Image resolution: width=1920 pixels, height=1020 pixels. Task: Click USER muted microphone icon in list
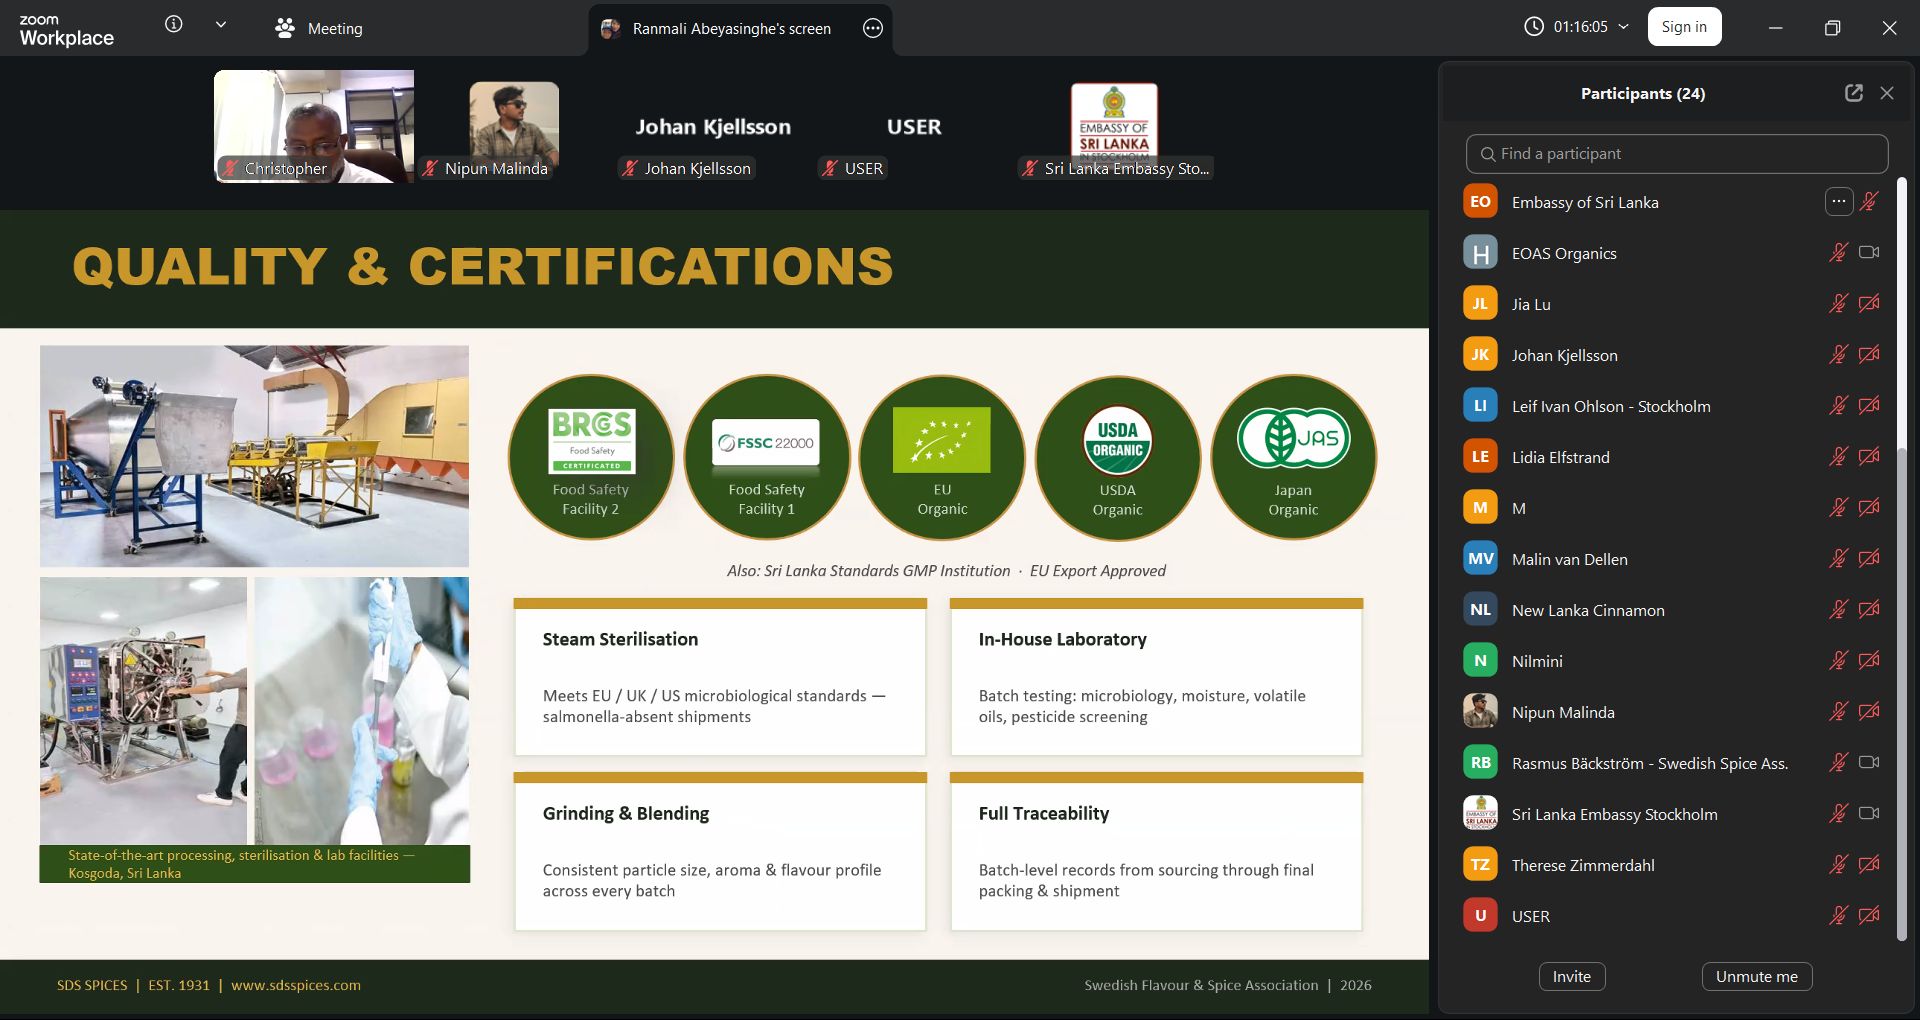pos(1838,916)
